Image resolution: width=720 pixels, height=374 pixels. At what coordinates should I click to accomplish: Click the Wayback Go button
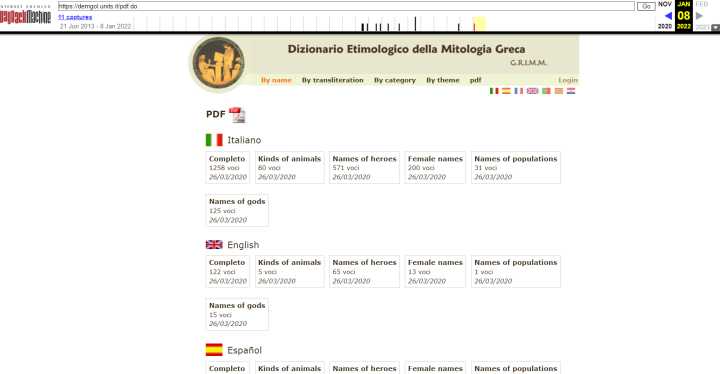pos(646,6)
